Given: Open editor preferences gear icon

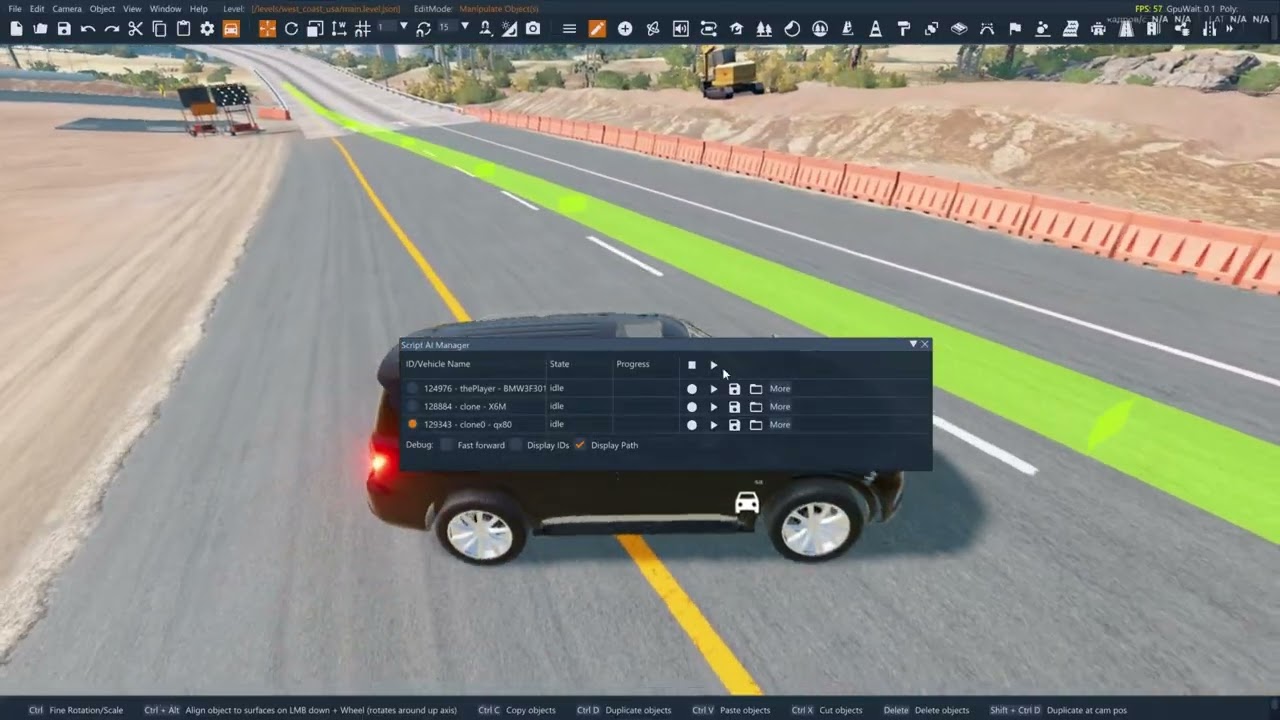Looking at the screenshot, I should [207, 29].
